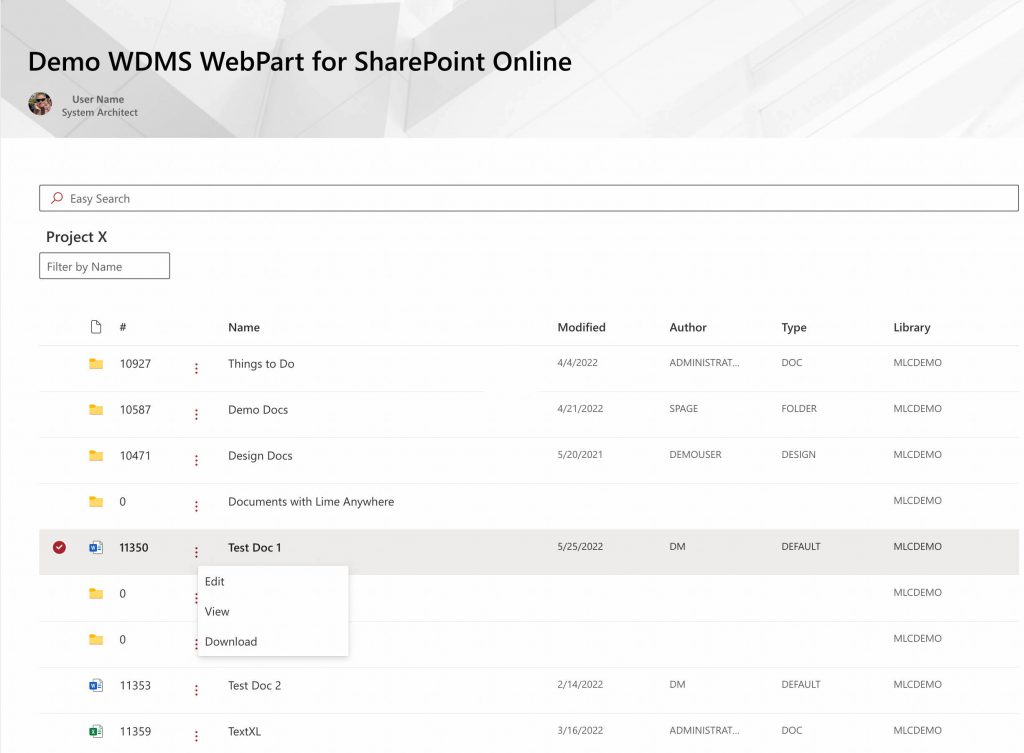The image size is (1024, 753).
Task: Click the System Architect label
Action: [x=100, y=112]
